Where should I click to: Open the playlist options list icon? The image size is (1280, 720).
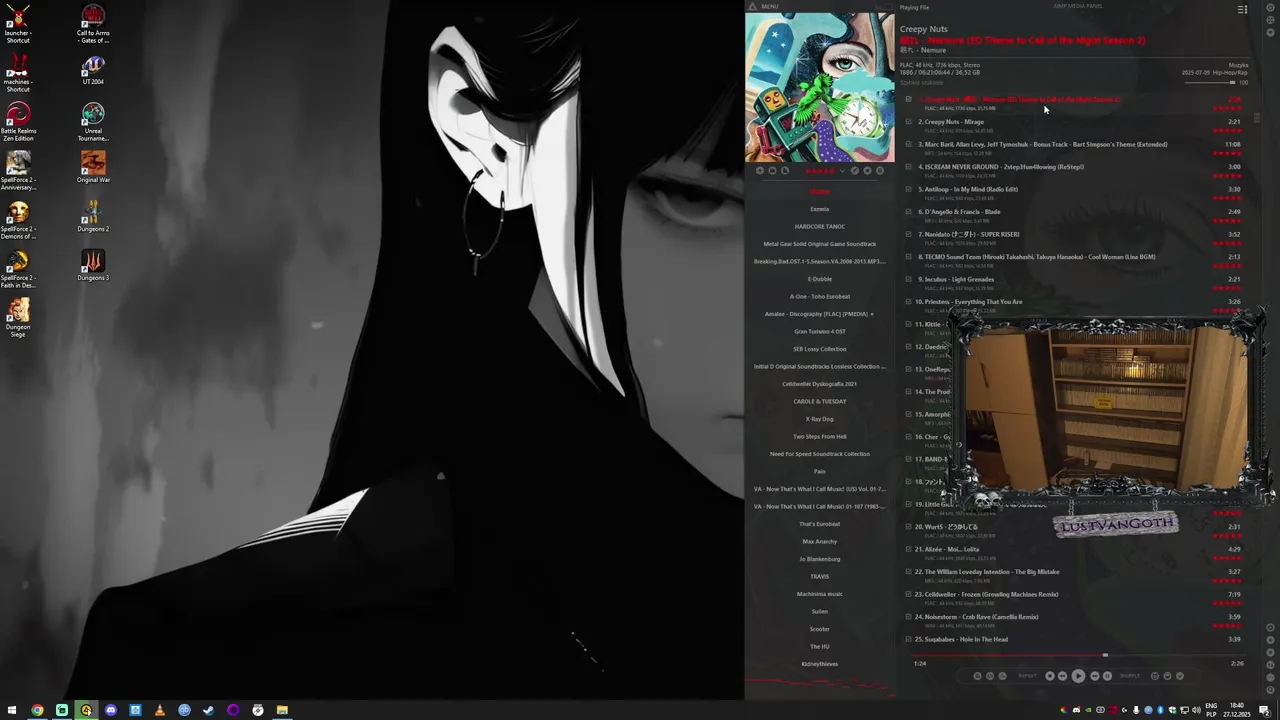pos(1242,9)
